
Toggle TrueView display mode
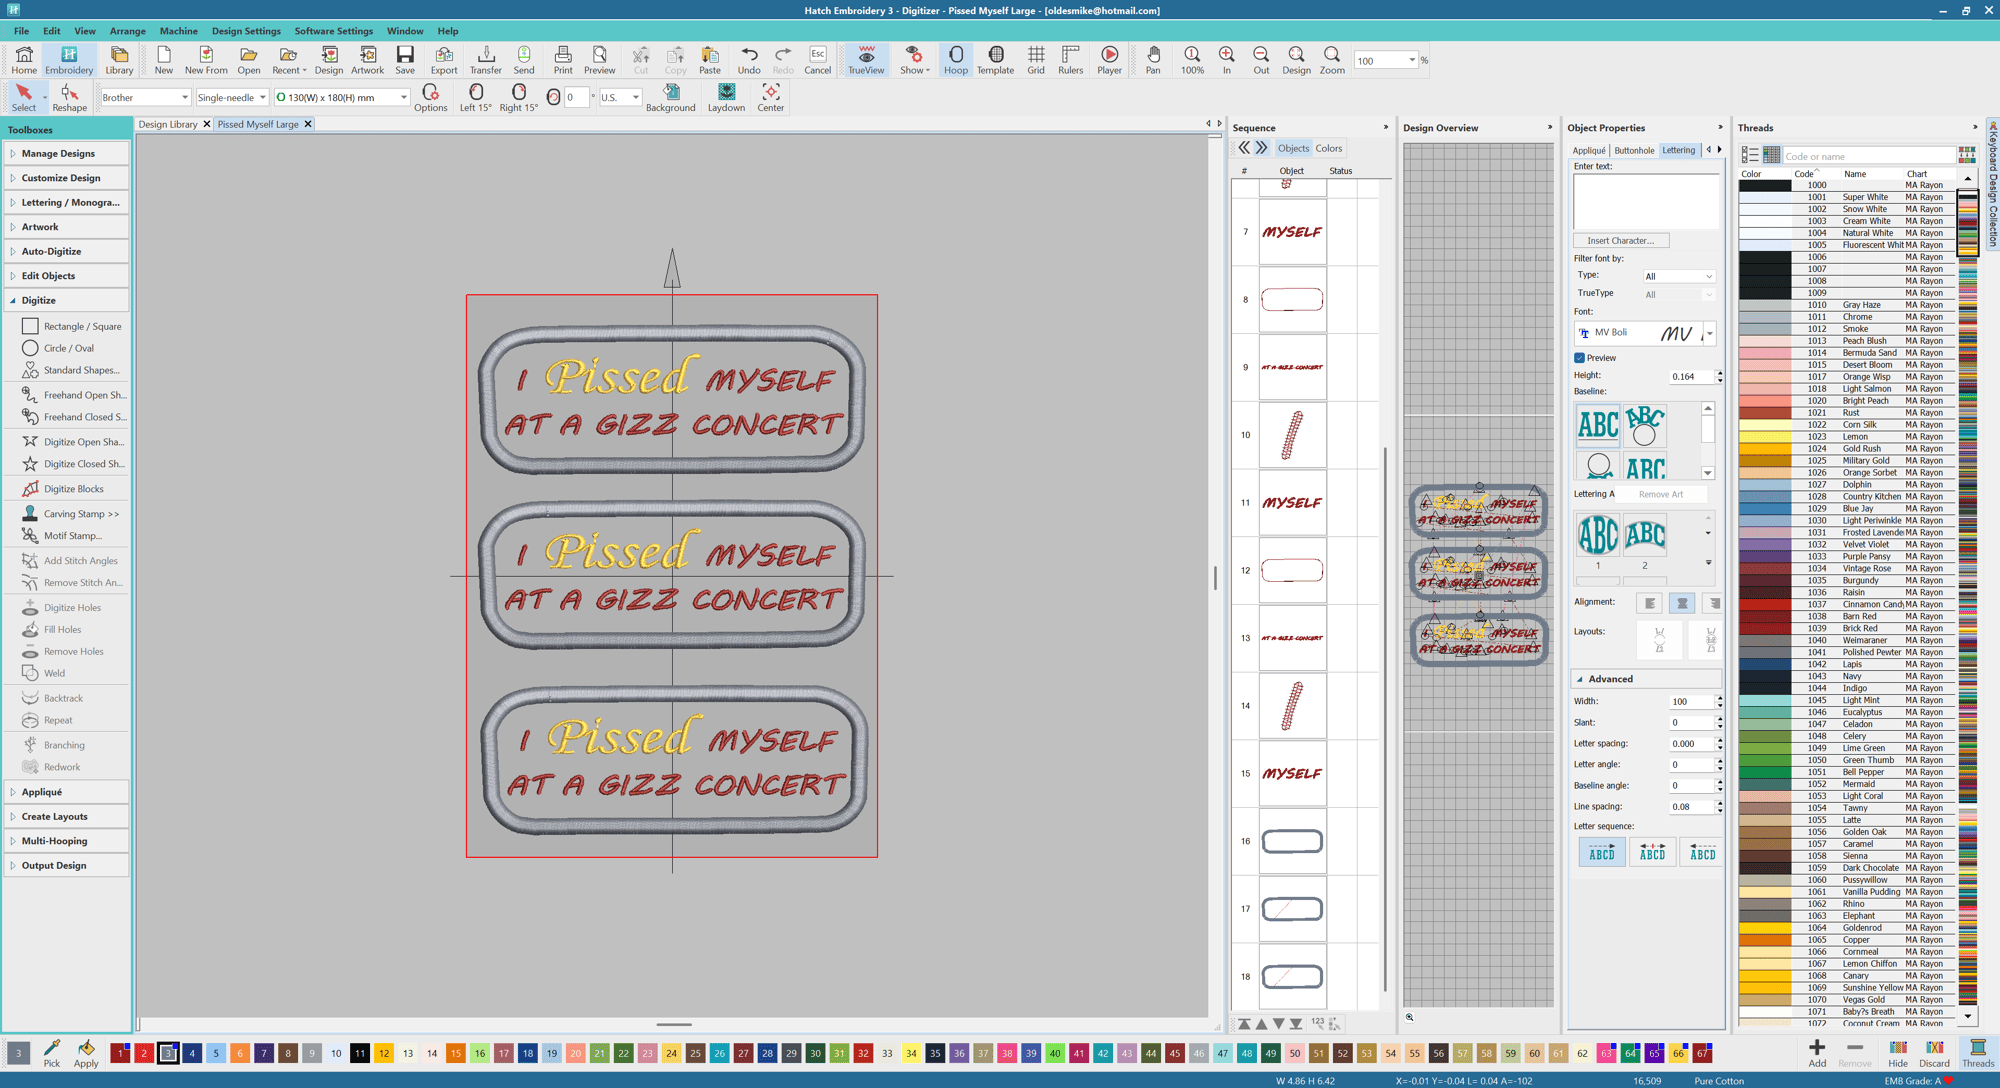point(865,59)
